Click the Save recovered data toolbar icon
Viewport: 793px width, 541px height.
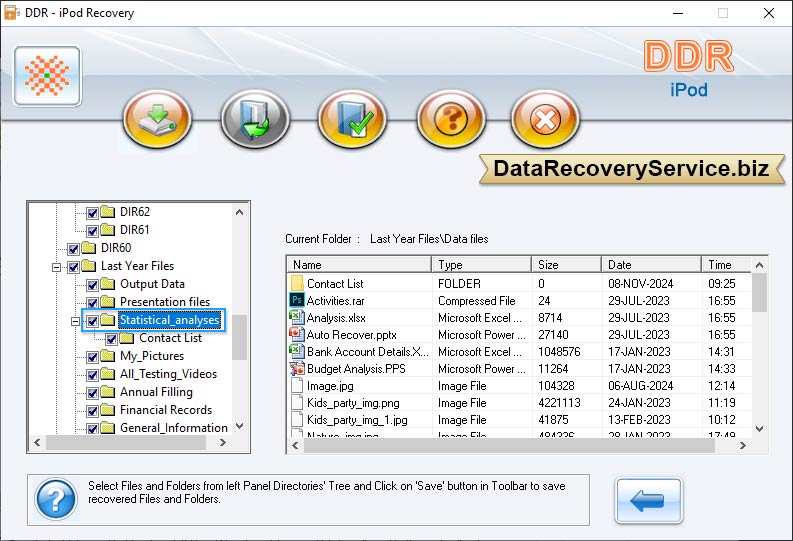tap(157, 119)
